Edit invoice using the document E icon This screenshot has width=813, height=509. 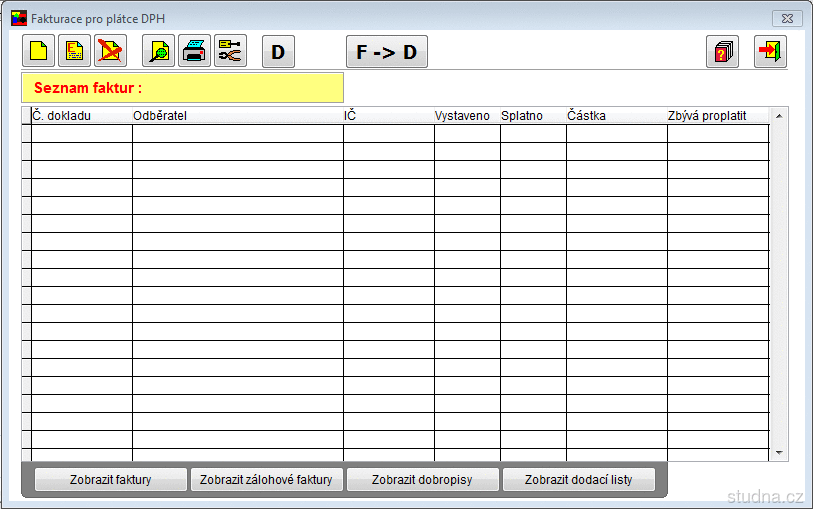(x=75, y=51)
